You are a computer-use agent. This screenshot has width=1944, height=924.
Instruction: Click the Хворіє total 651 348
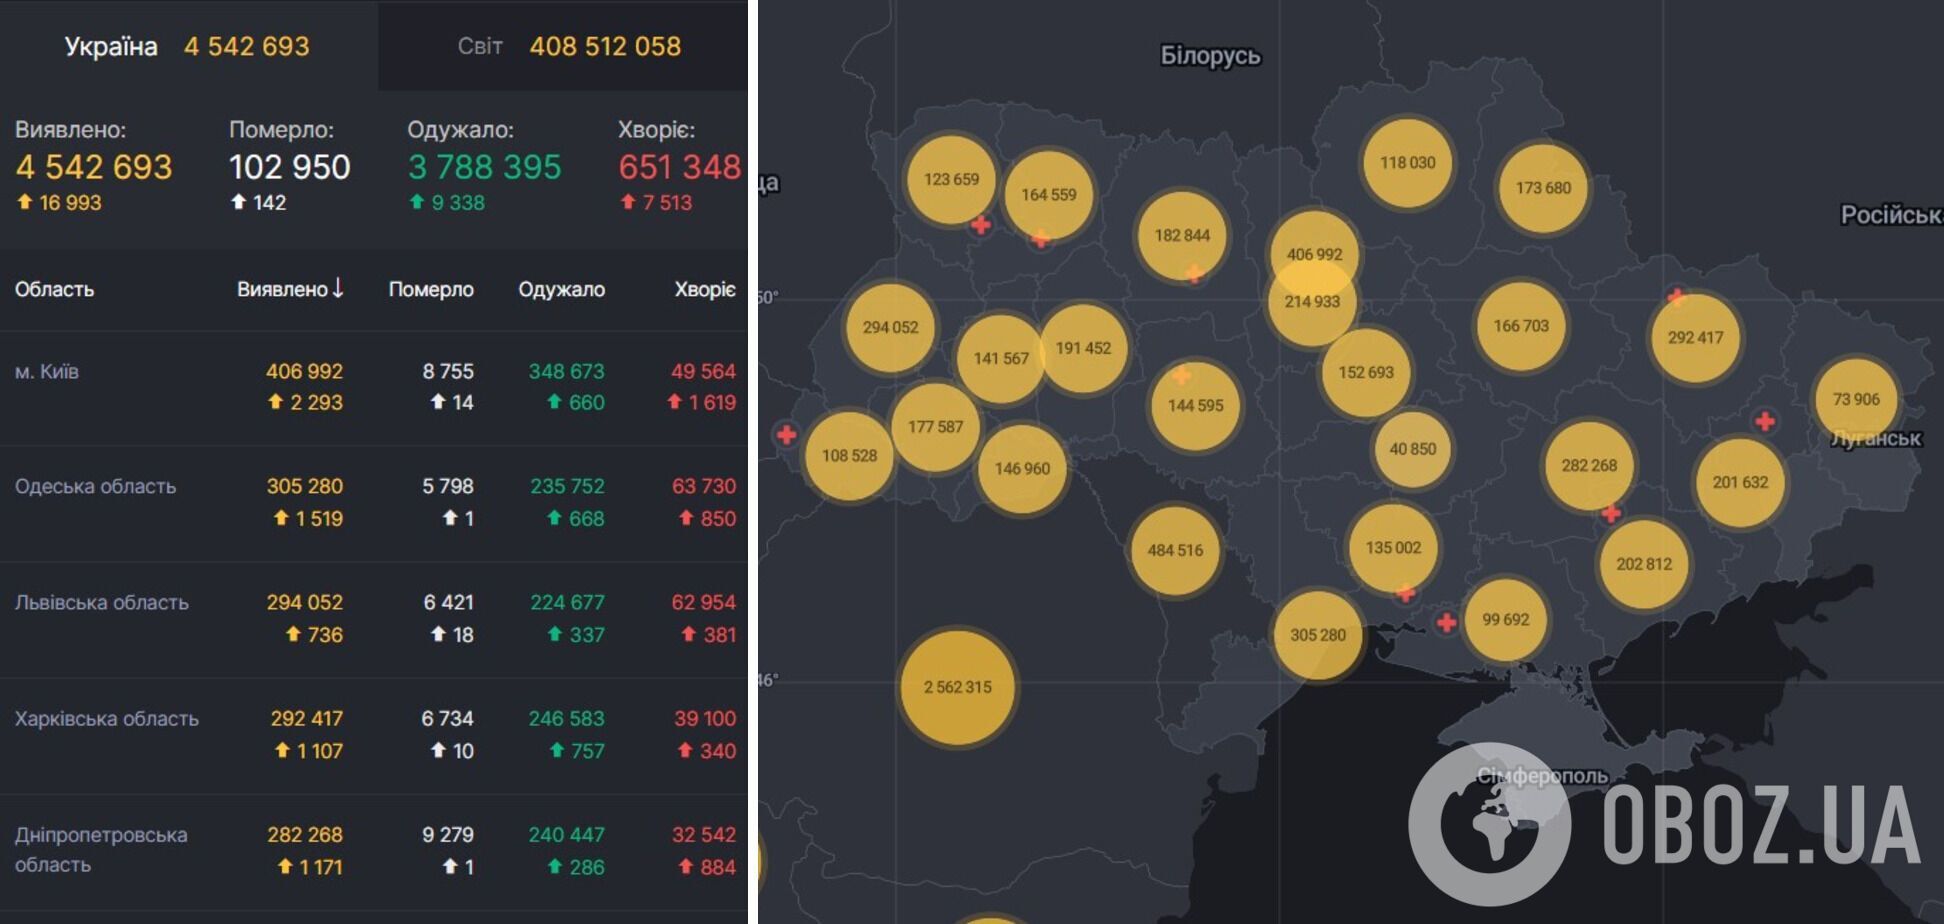[679, 167]
